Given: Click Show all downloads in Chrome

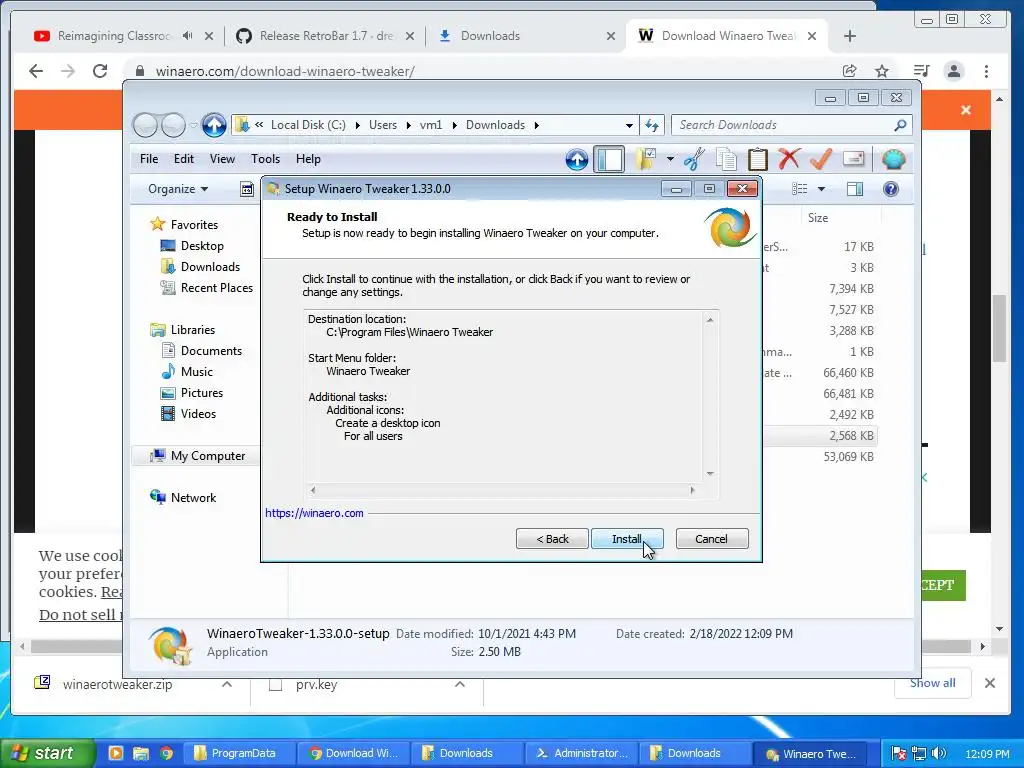Looking at the screenshot, I should [x=933, y=683].
